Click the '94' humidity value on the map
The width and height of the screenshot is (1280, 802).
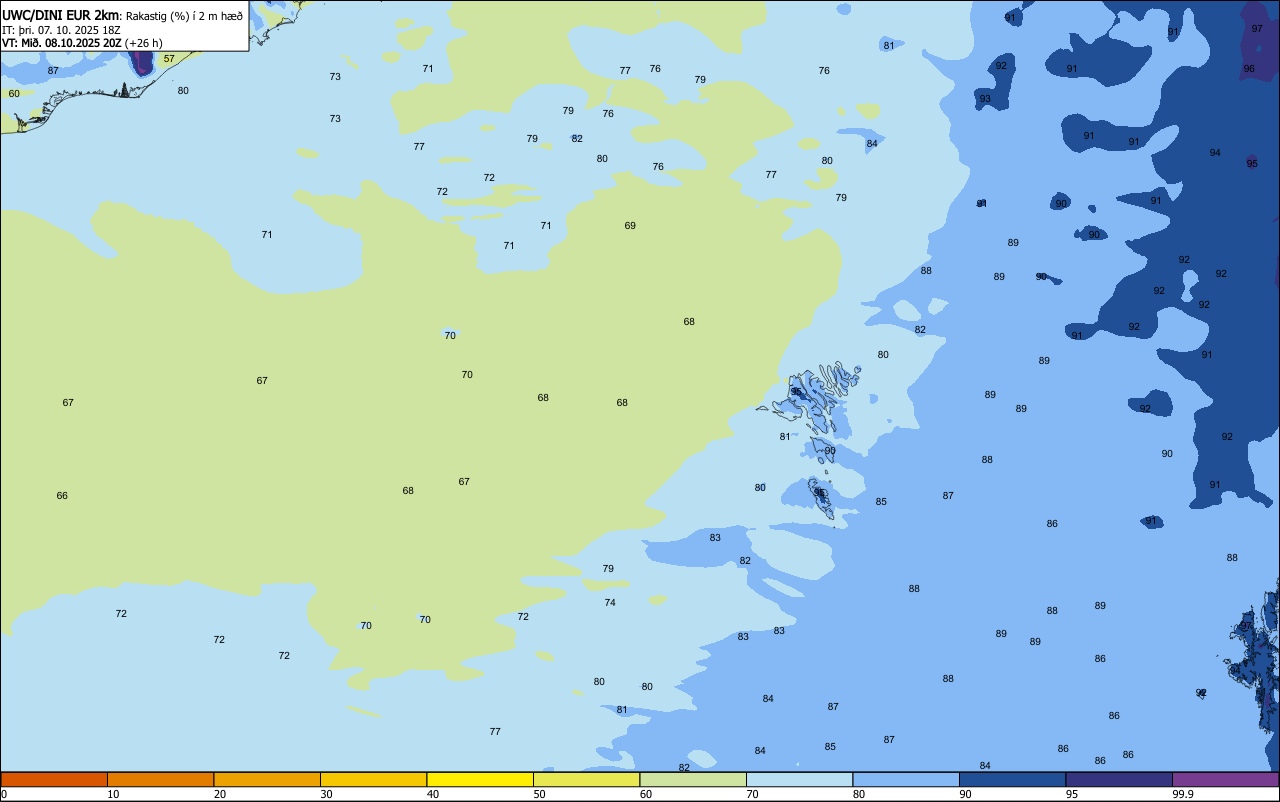(x=1215, y=153)
